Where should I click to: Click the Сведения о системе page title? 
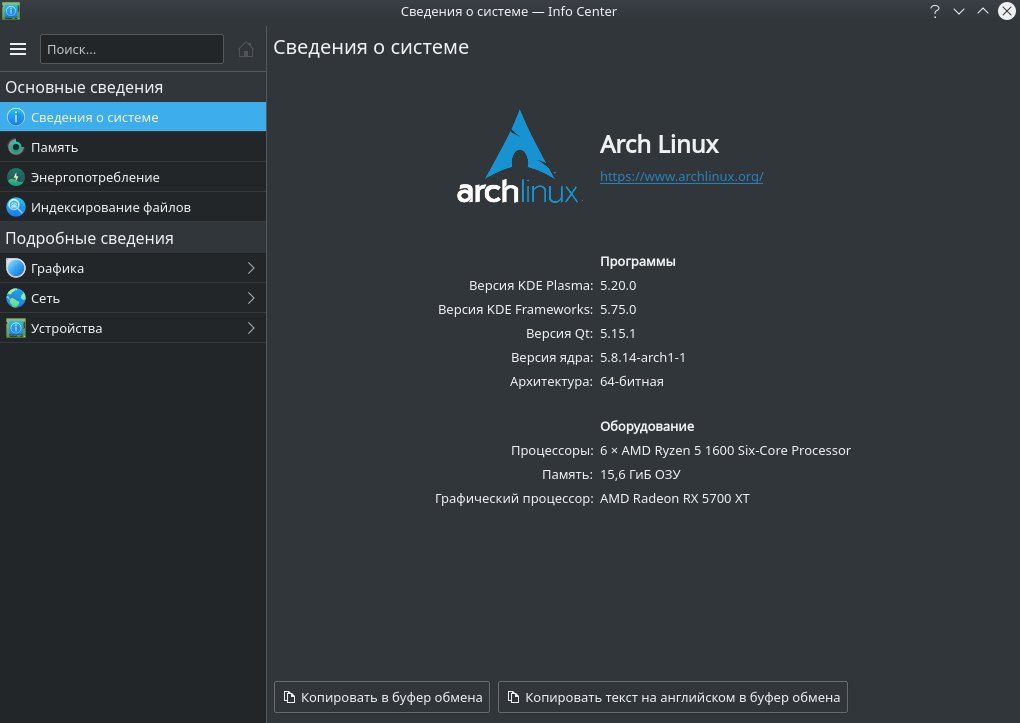(371, 48)
